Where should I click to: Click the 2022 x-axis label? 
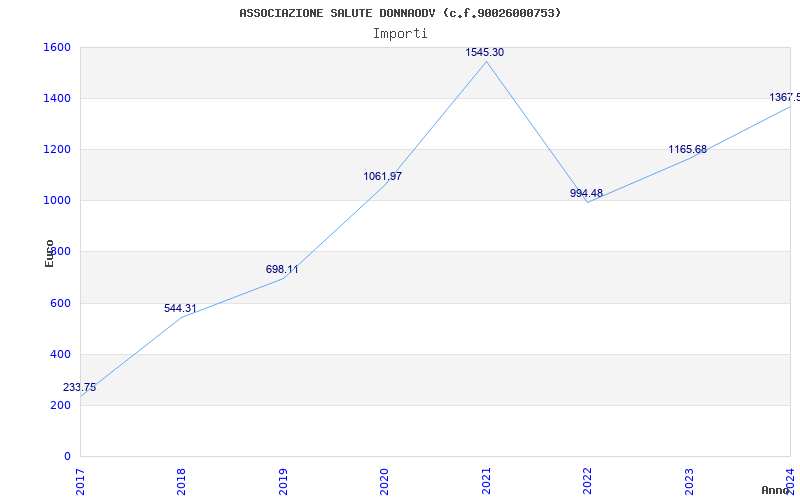[587, 481]
